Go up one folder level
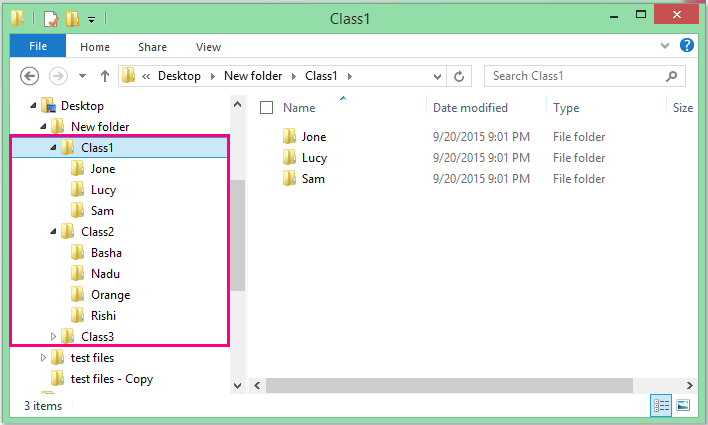708x425 pixels. click(x=105, y=76)
